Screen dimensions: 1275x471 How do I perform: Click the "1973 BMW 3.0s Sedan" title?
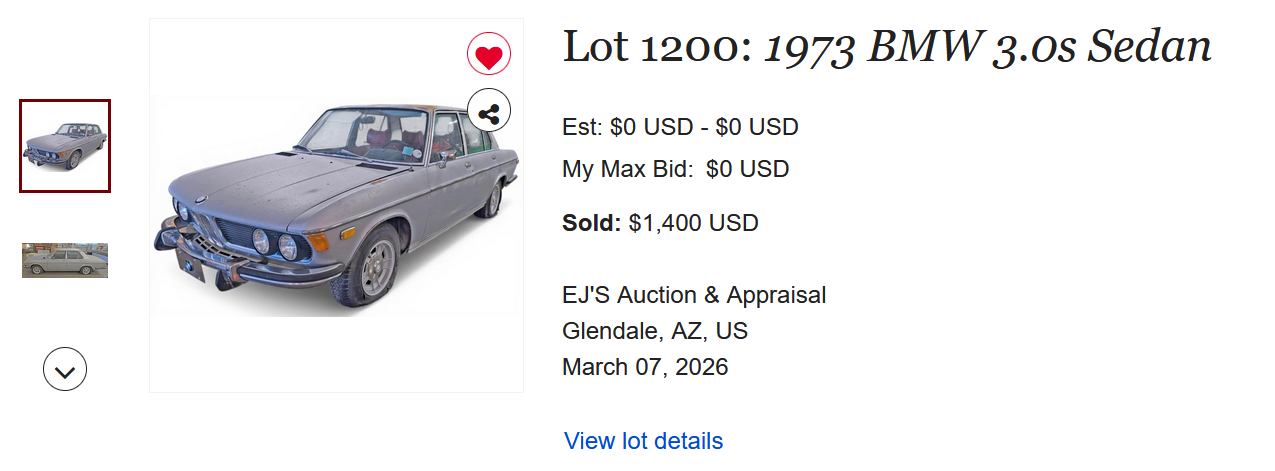click(988, 47)
